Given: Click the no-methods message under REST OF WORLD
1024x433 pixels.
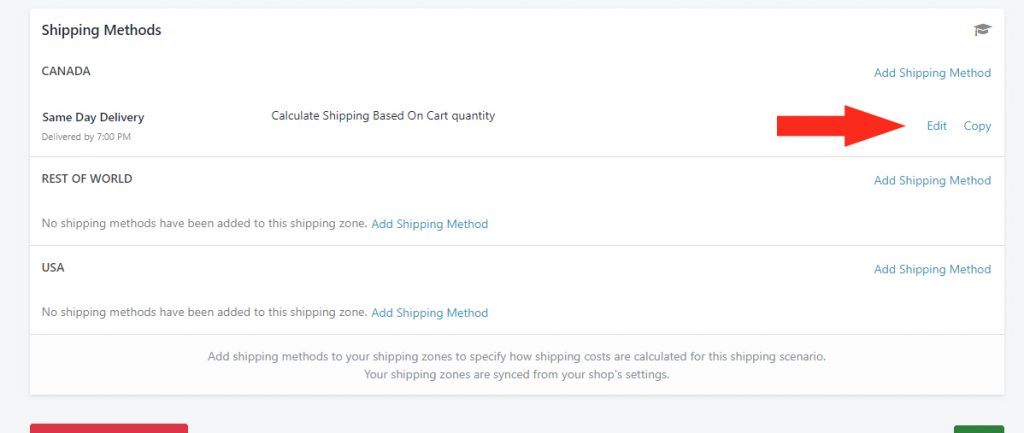Looking at the screenshot, I should [204, 223].
